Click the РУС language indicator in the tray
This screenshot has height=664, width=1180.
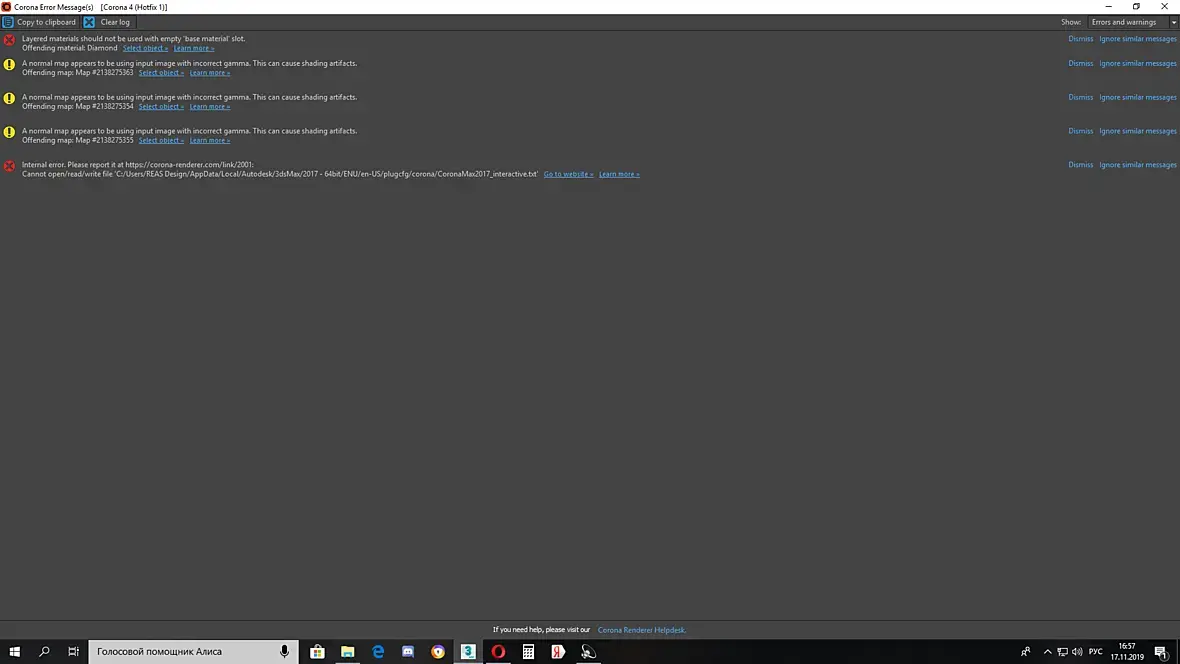point(1095,651)
